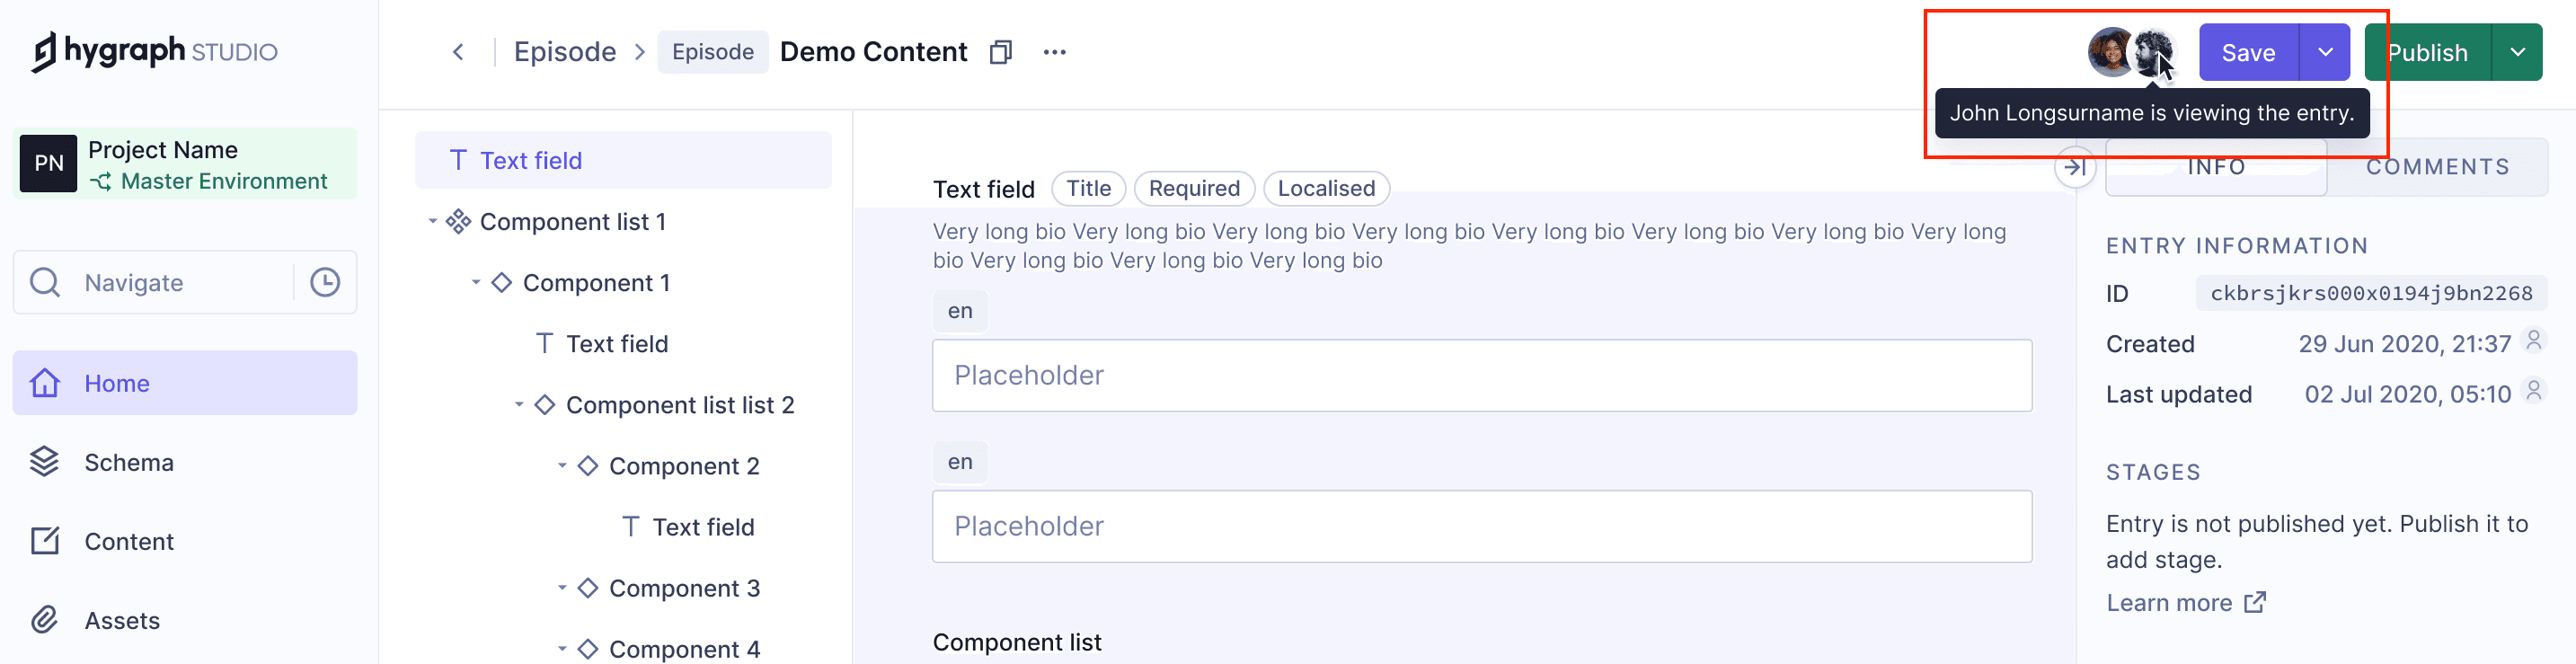This screenshot has height=664, width=2576.
Task: Select the Title badge on Text field
Action: pyautogui.click(x=1088, y=188)
